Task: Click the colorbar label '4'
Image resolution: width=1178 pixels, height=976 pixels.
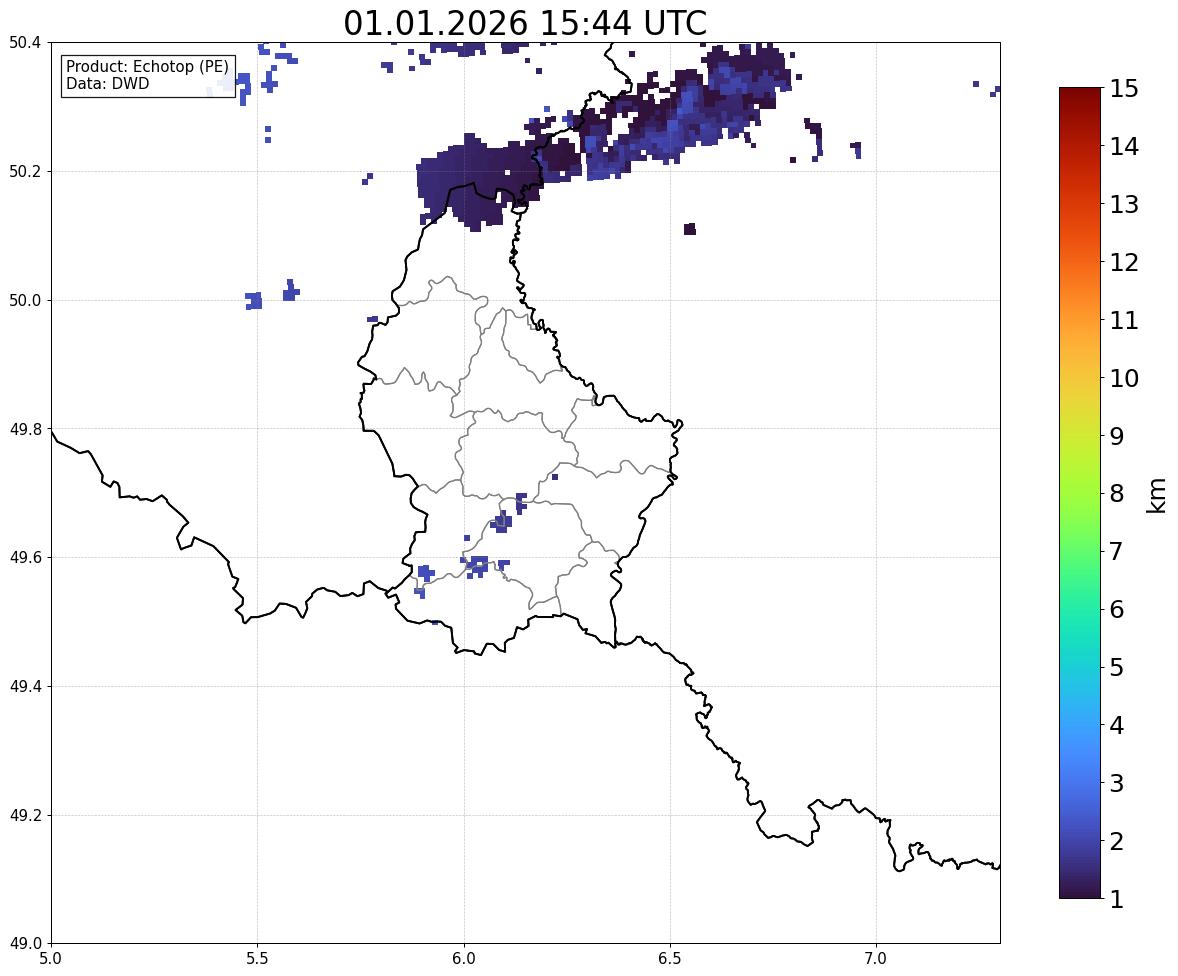Action: tap(1117, 725)
